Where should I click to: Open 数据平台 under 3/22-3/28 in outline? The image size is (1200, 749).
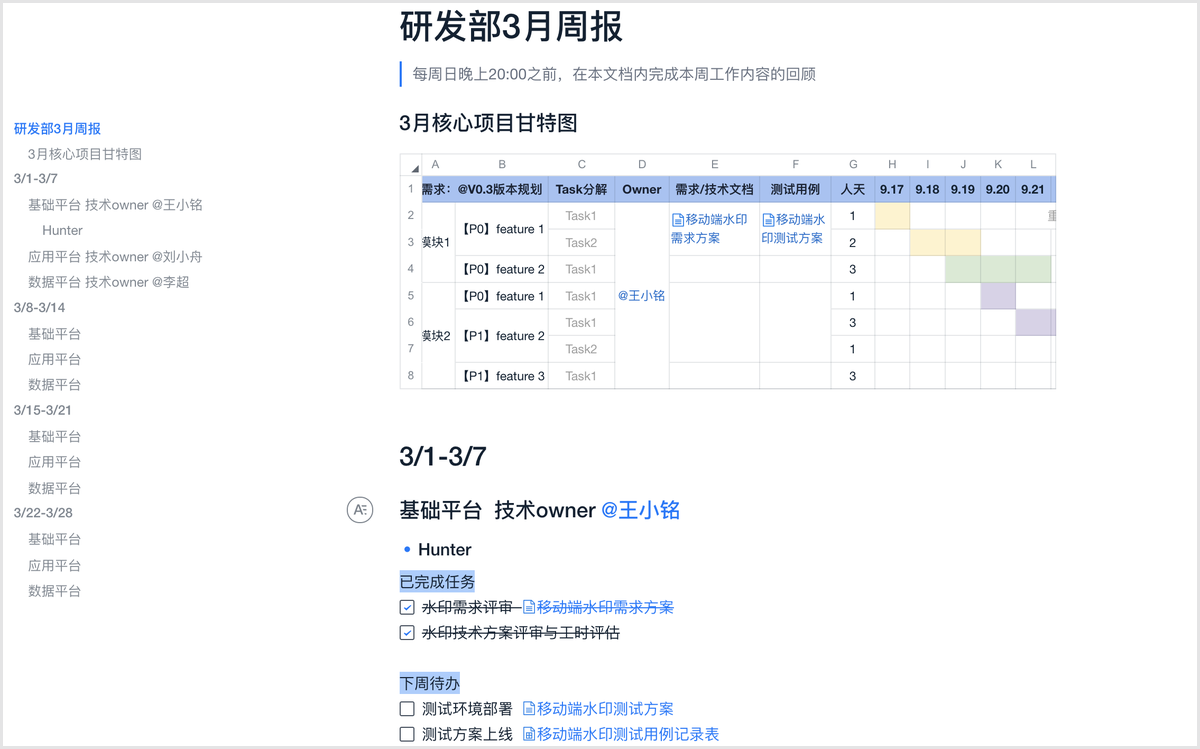[x=54, y=591]
